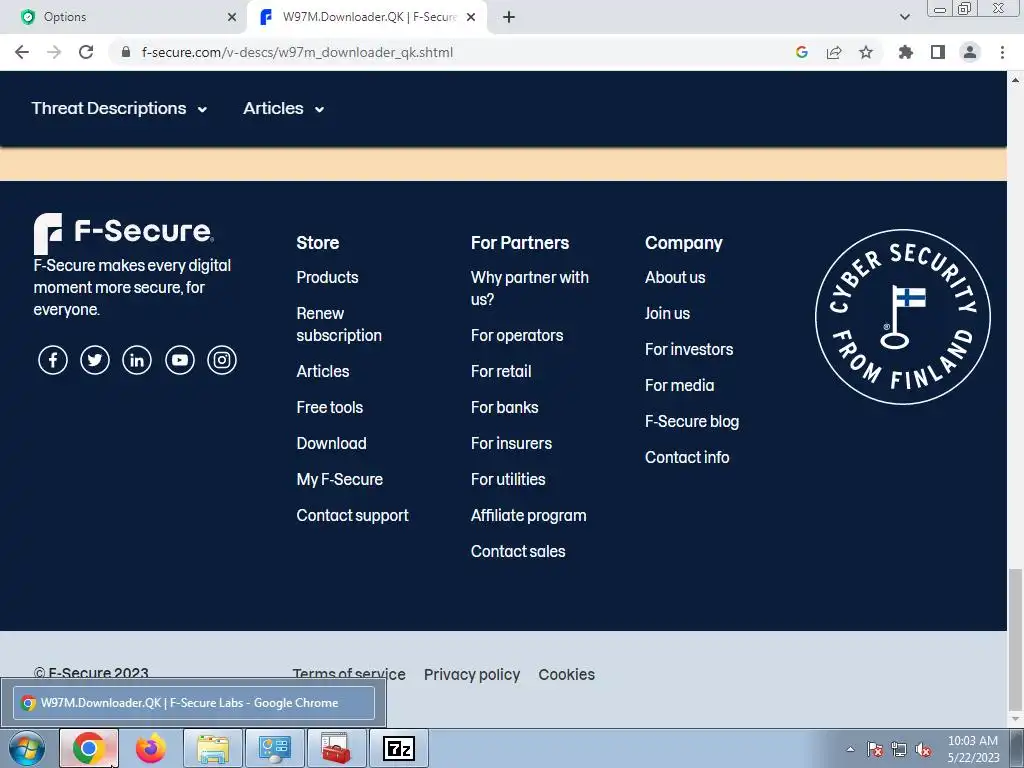Bookmark this page with star icon
This screenshot has height=768, width=1024.
tap(866, 52)
